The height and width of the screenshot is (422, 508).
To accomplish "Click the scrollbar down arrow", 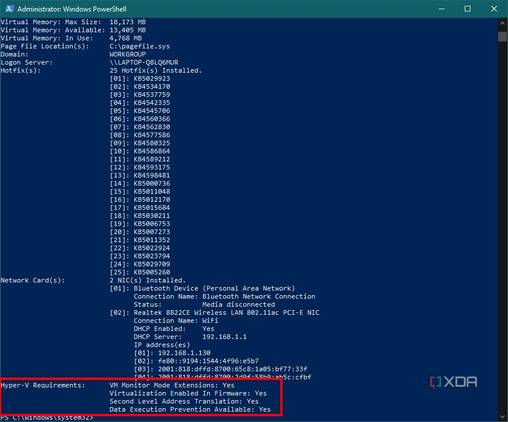I will 502,417.
